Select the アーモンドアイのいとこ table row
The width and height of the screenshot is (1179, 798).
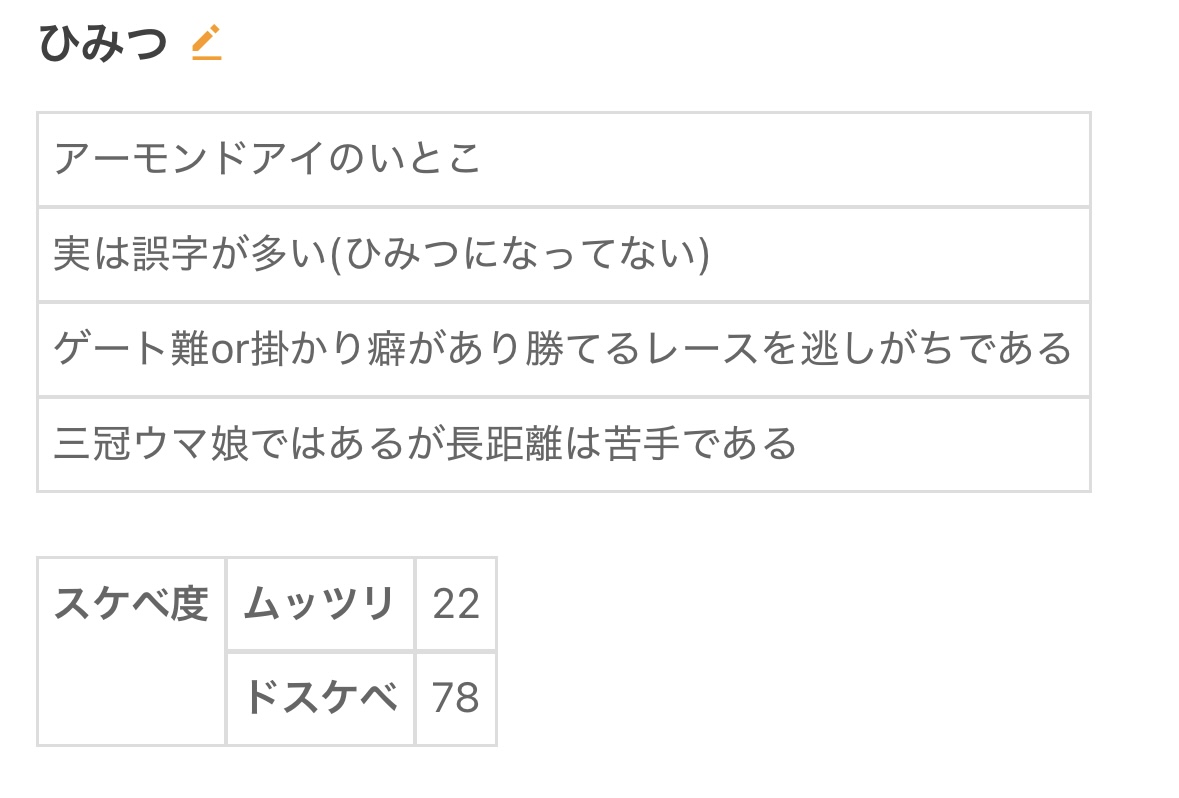click(563, 160)
